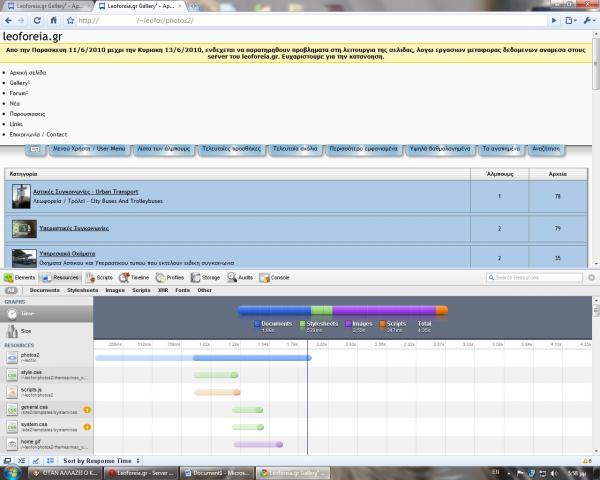Screen dimensions: 600x480
Task: Open the Timeline panel
Action: [135, 277]
